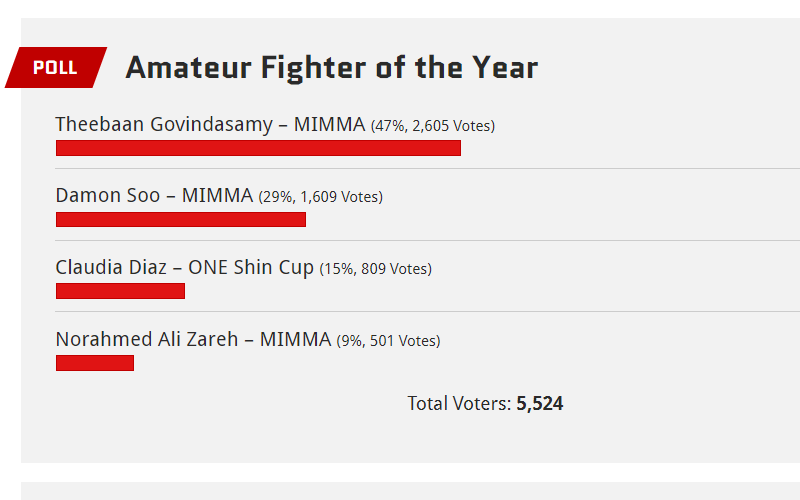Click the next grey panel below the poll
The width and height of the screenshot is (800, 500).
pyautogui.click(x=410, y=491)
